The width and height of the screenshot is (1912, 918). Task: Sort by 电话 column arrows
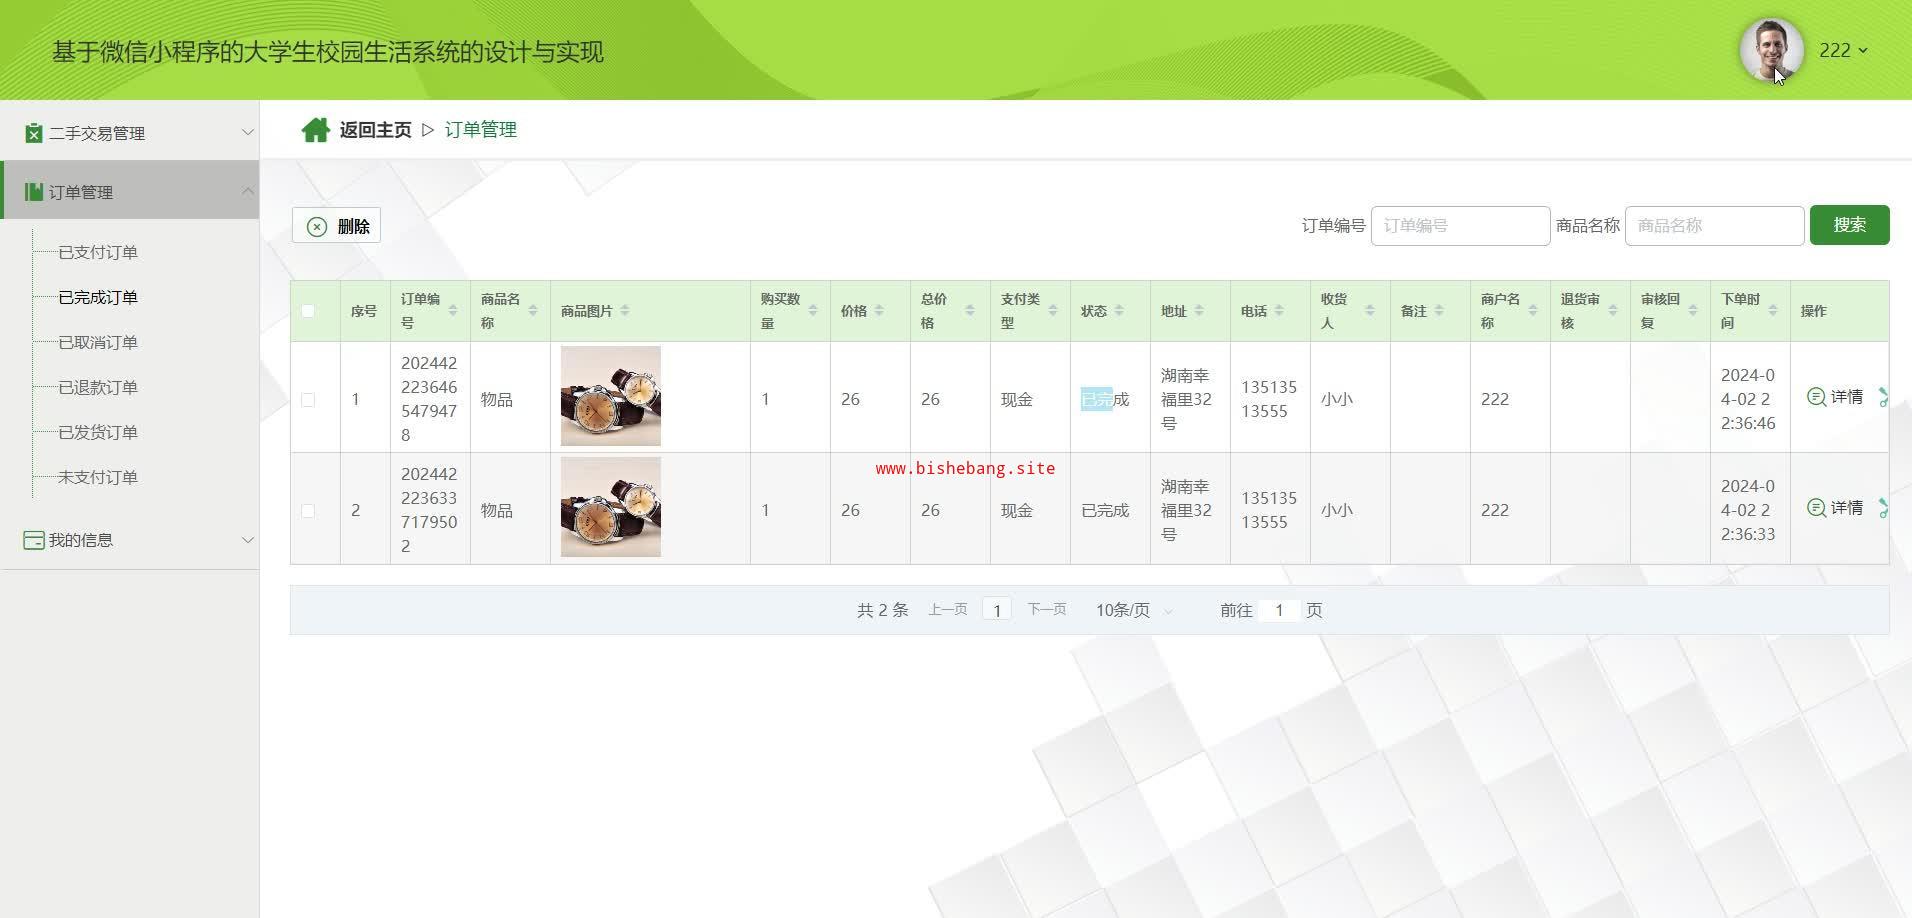1279,311
